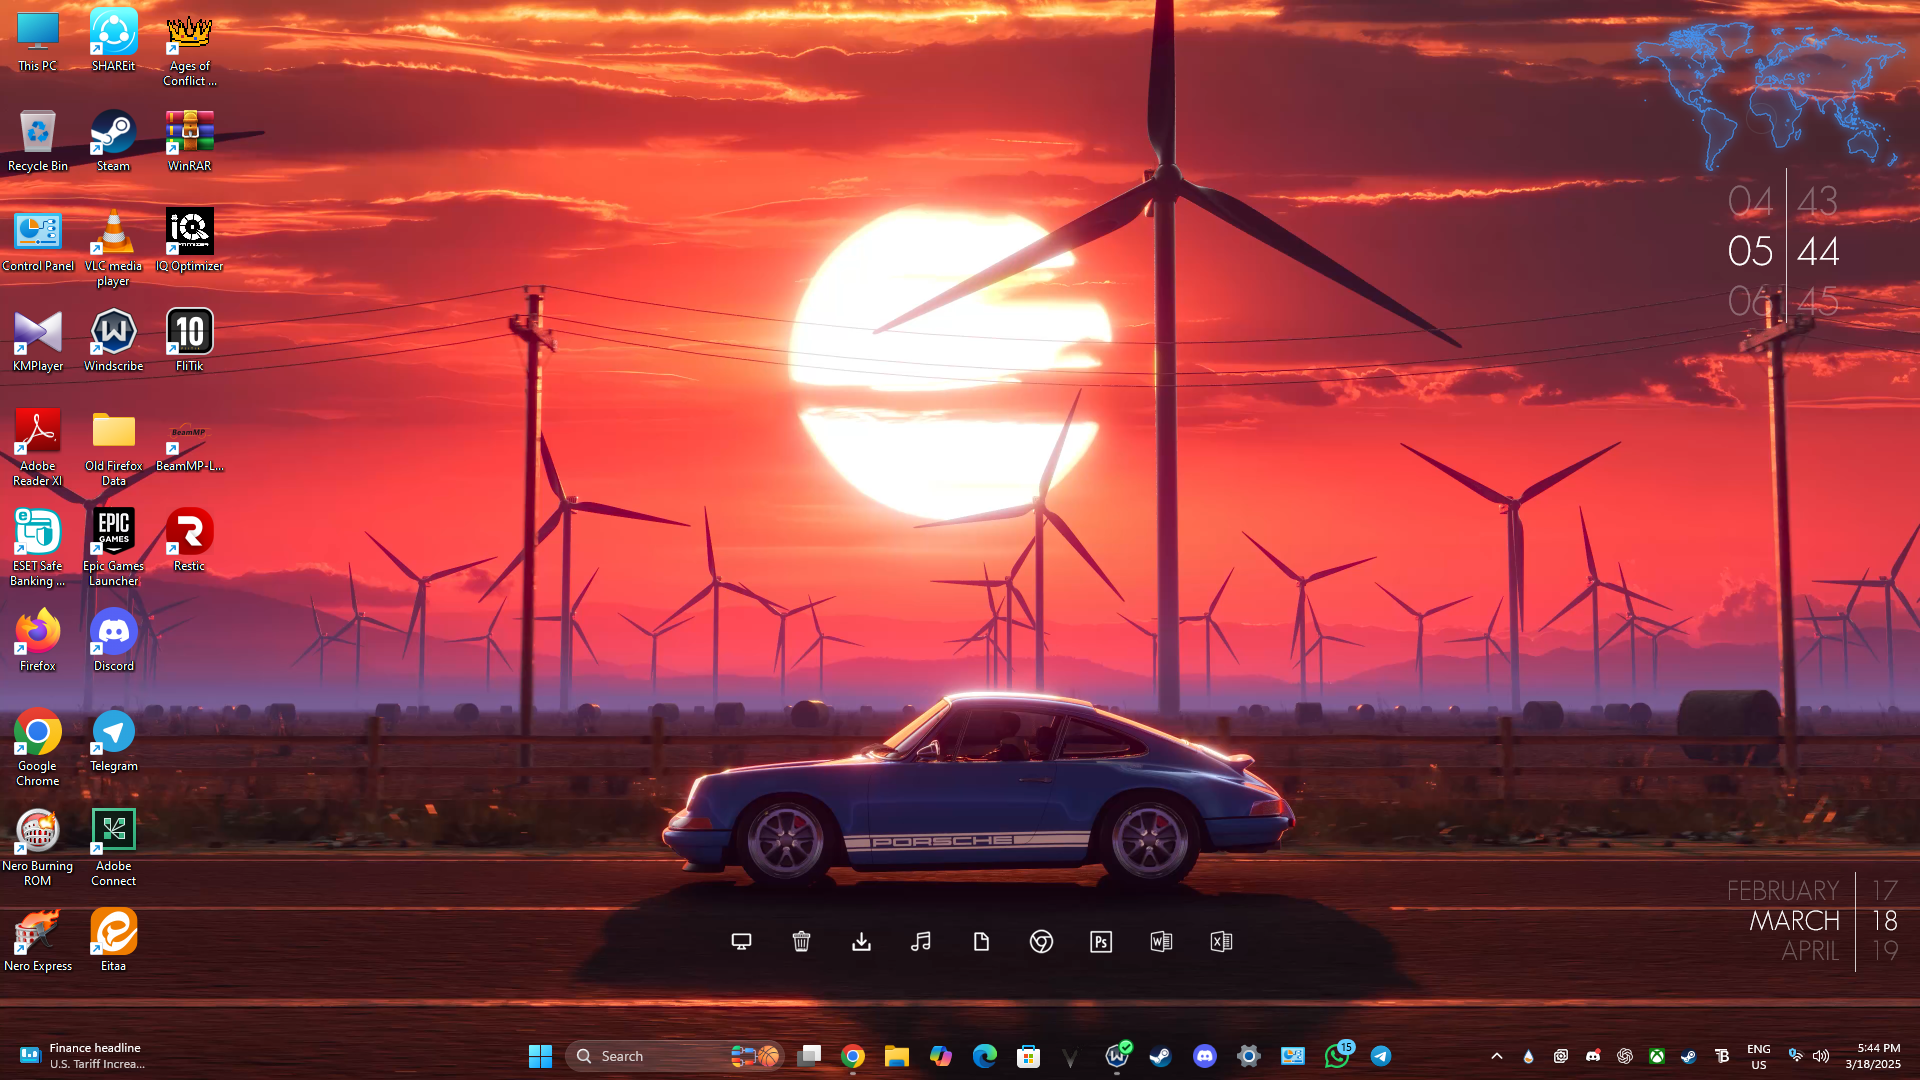Select the Ages of Conflict shortcut
This screenshot has width=1920, height=1080.
[x=190, y=50]
